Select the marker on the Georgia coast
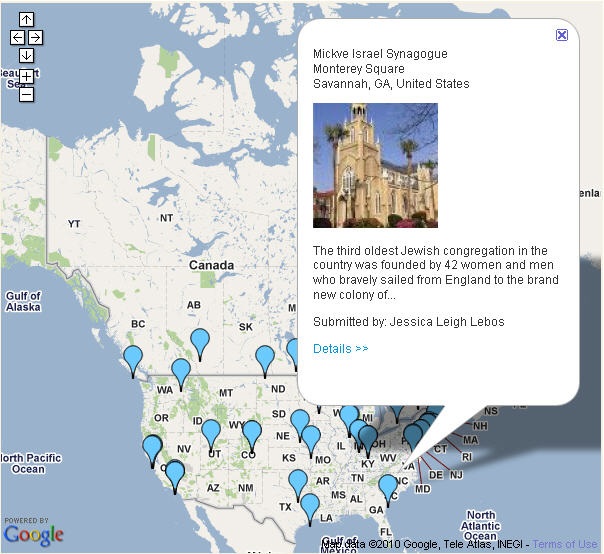 388,491
